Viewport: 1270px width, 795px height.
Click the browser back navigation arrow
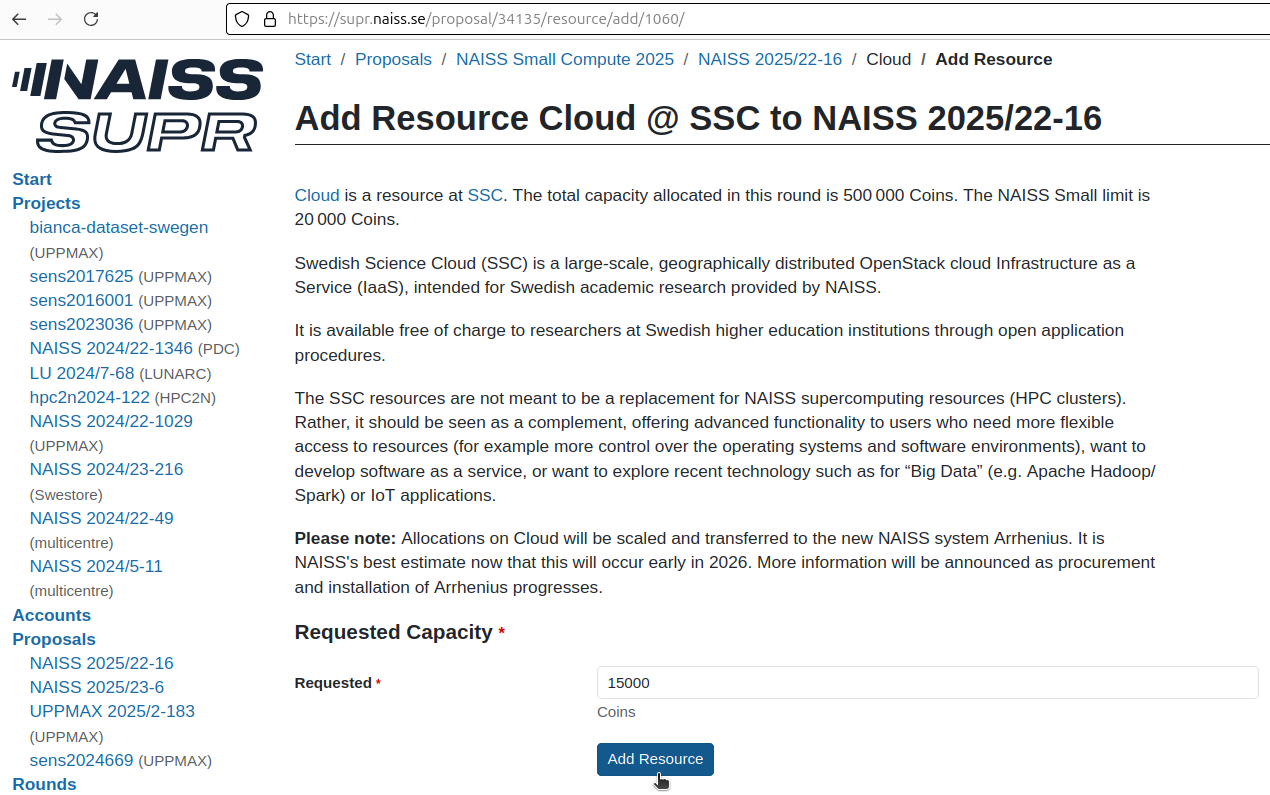tap(18, 18)
